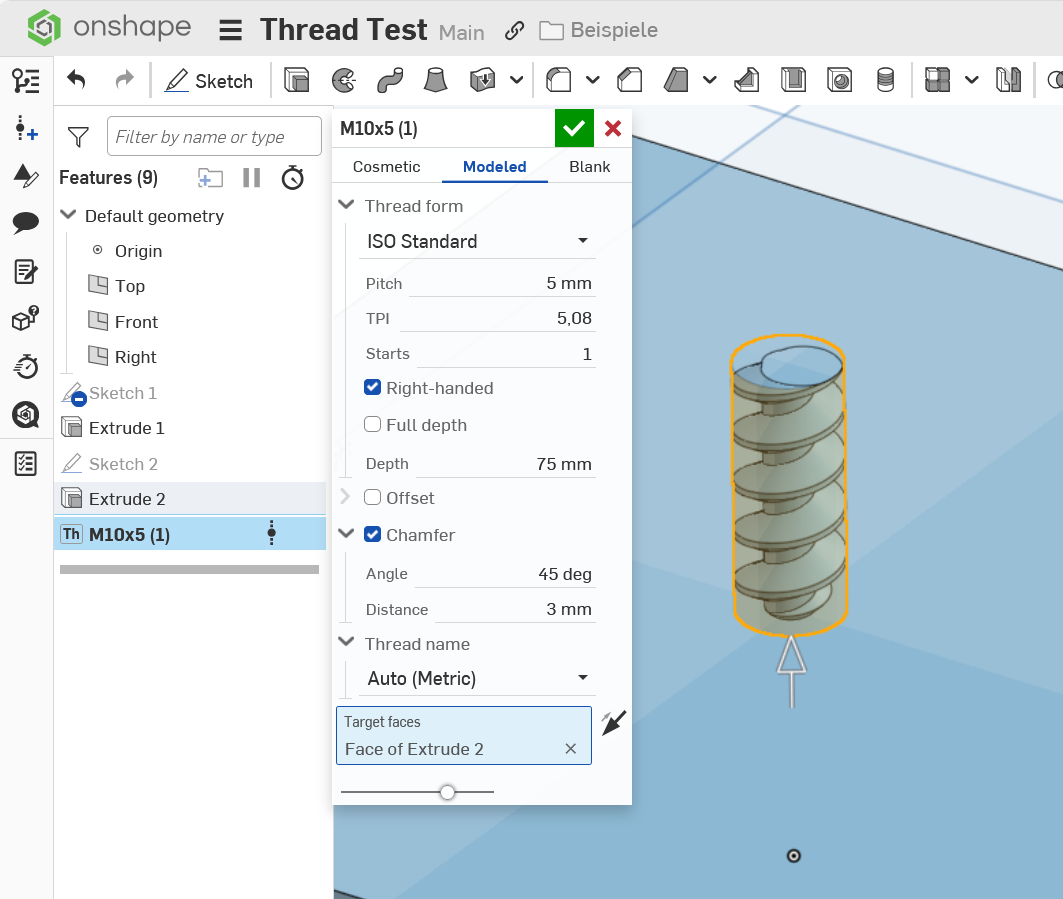Edit the Pitch value field
Image resolution: width=1063 pixels, height=899 pixels.
501,283
